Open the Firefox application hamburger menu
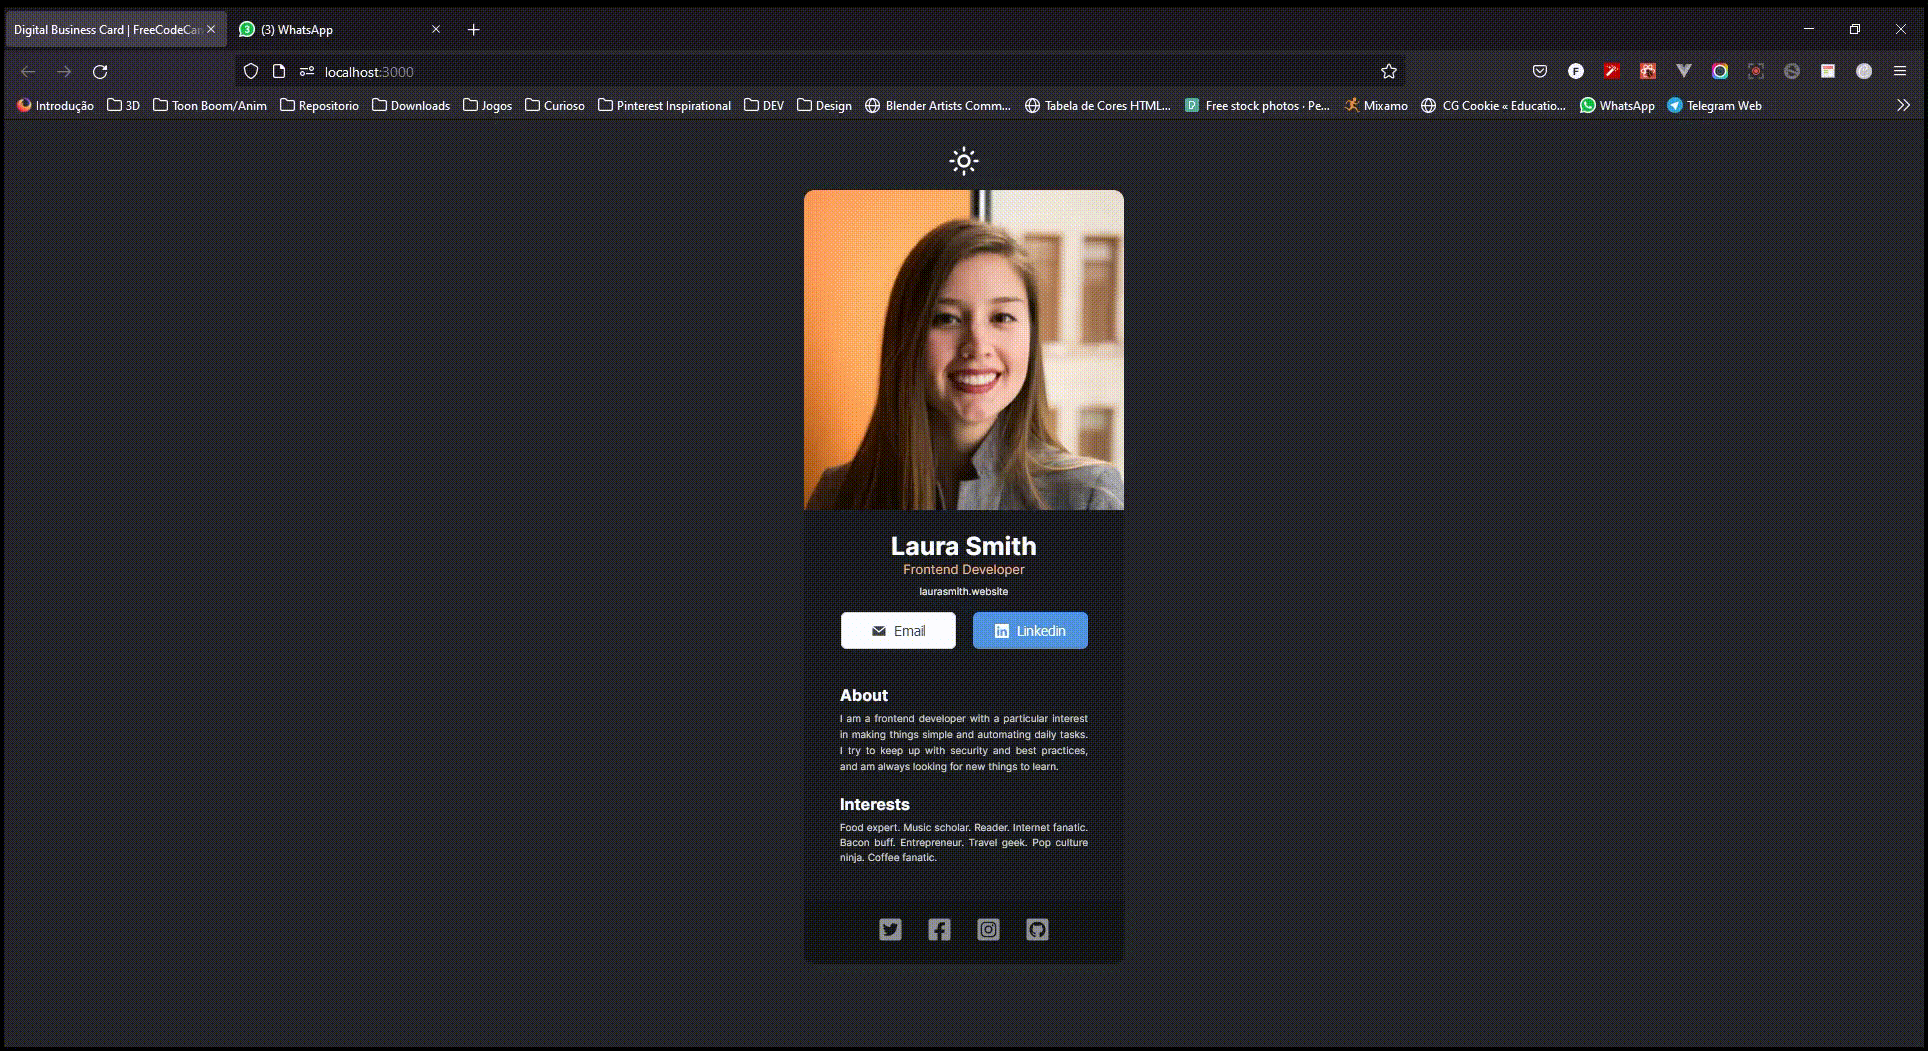 point(1900,72)
